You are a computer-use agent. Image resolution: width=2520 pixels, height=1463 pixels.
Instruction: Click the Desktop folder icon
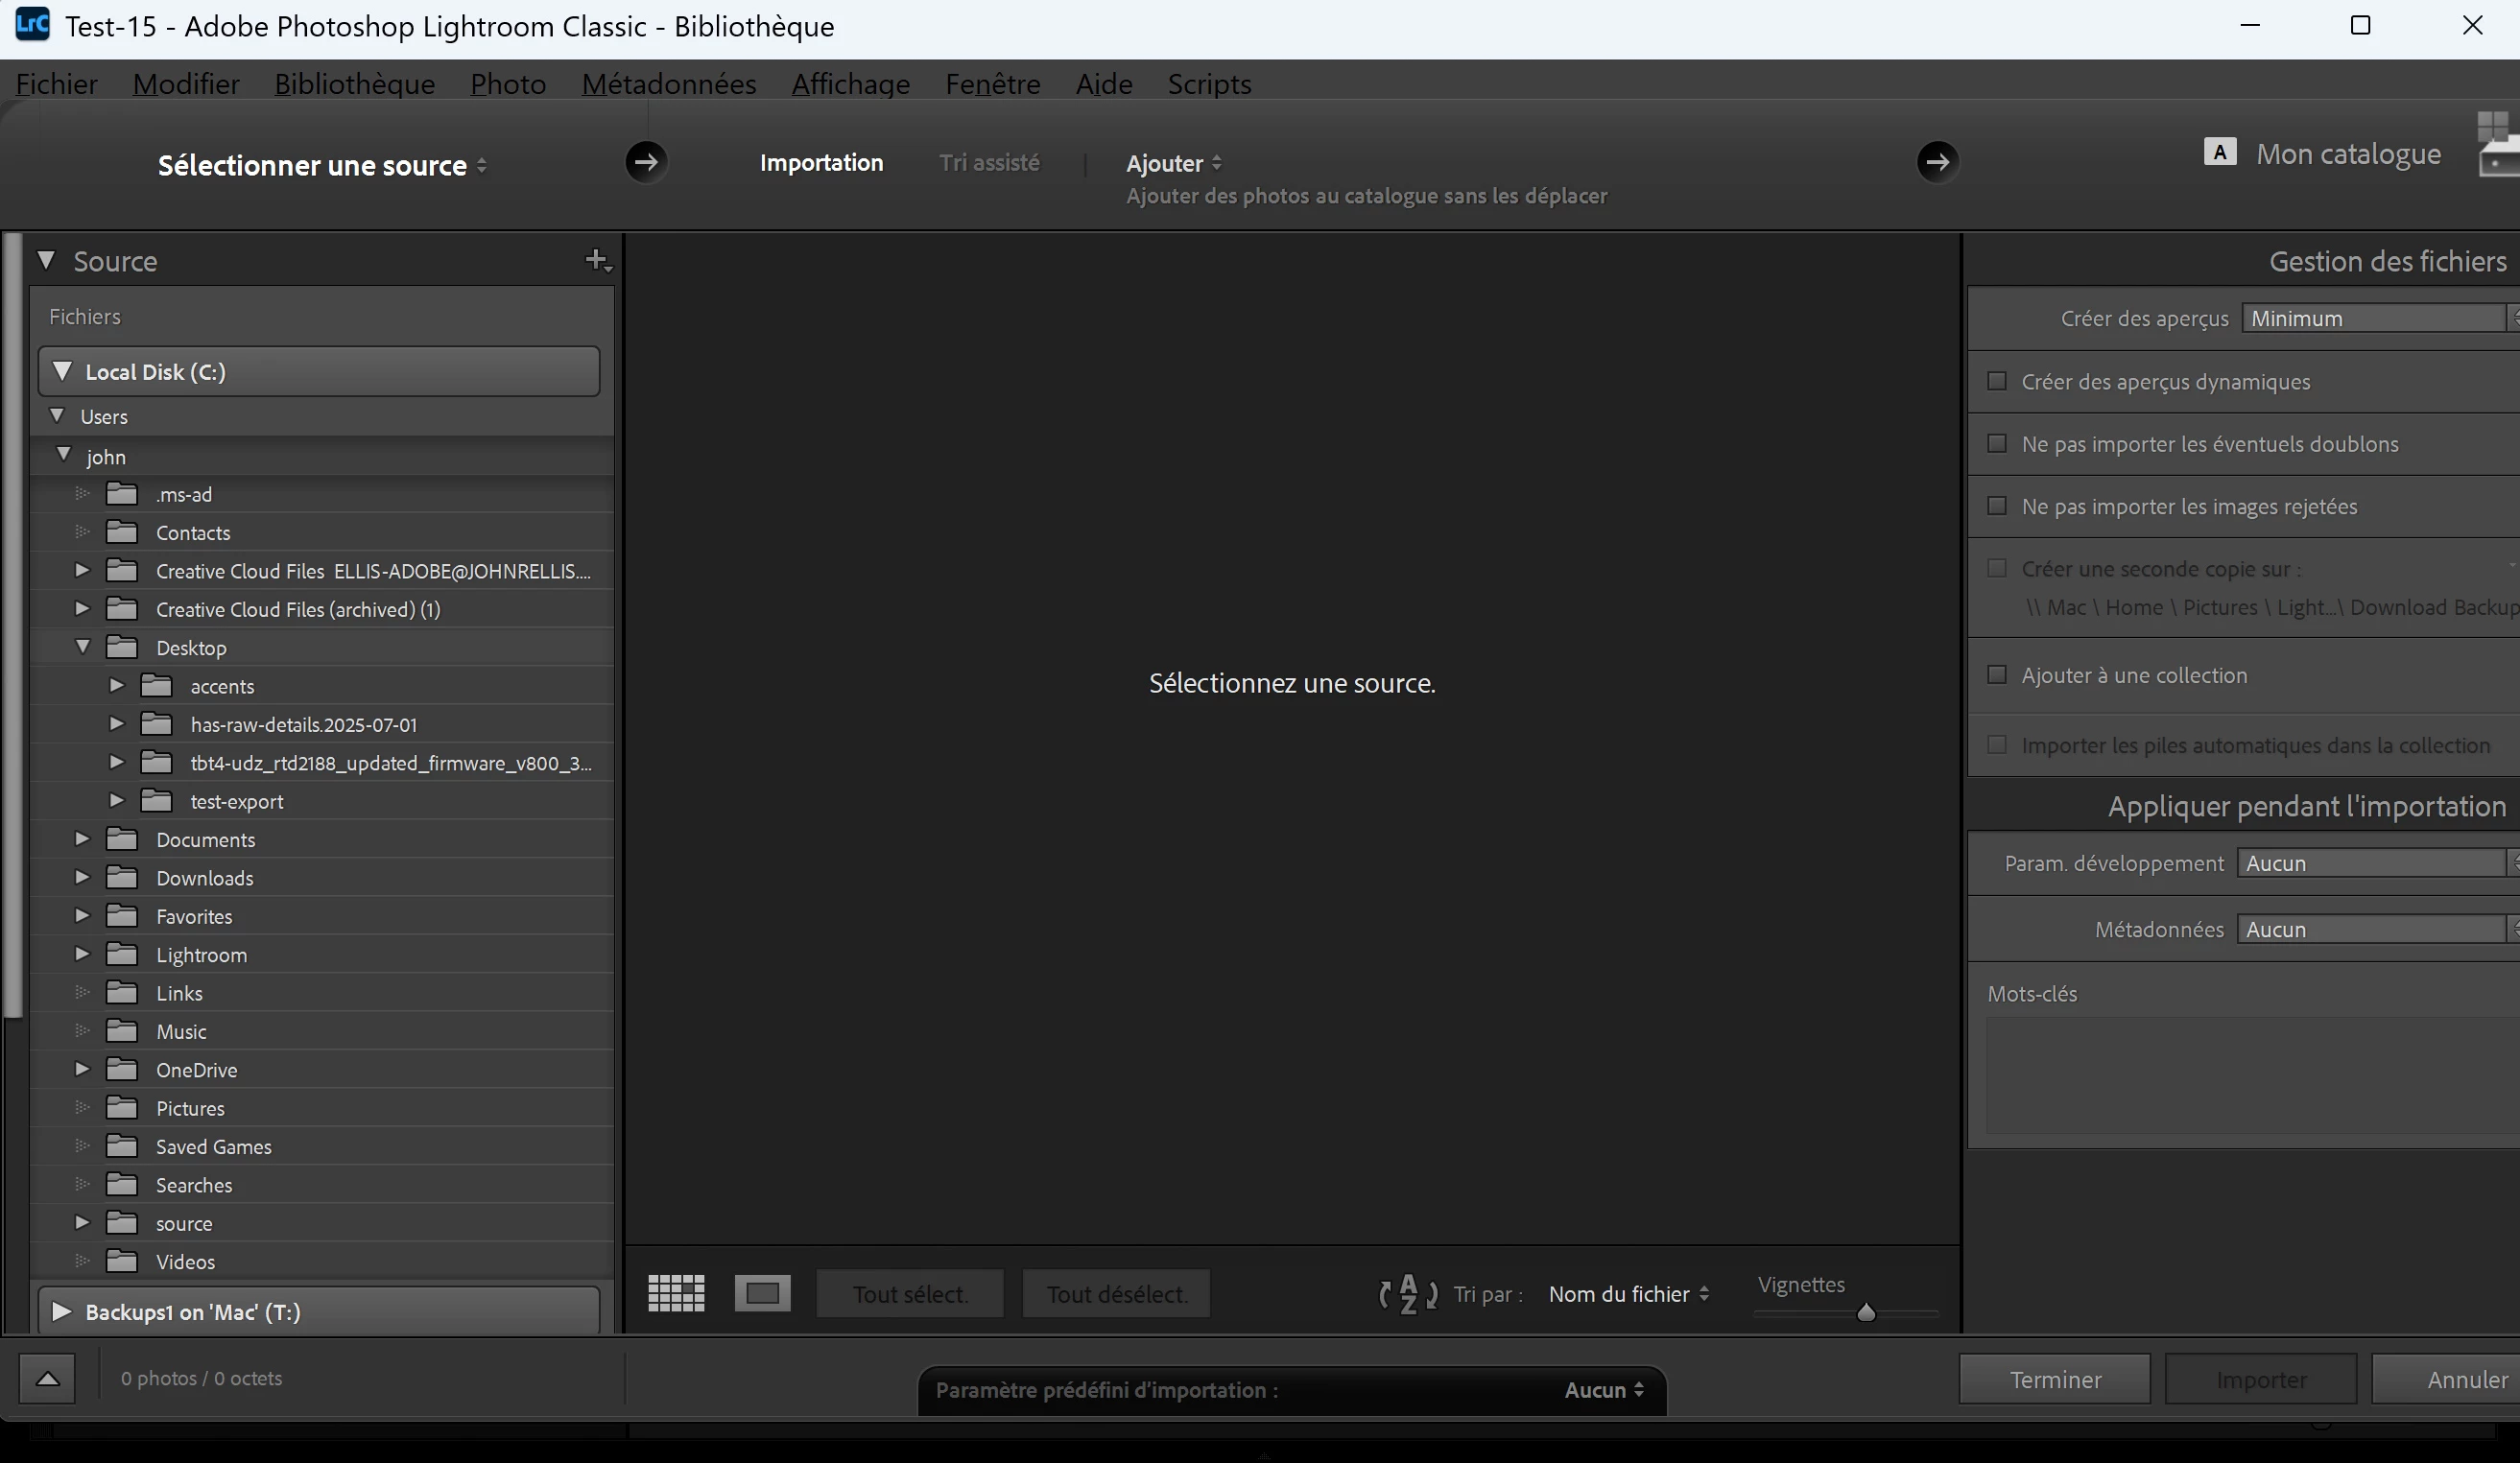(x=122, y=648)
